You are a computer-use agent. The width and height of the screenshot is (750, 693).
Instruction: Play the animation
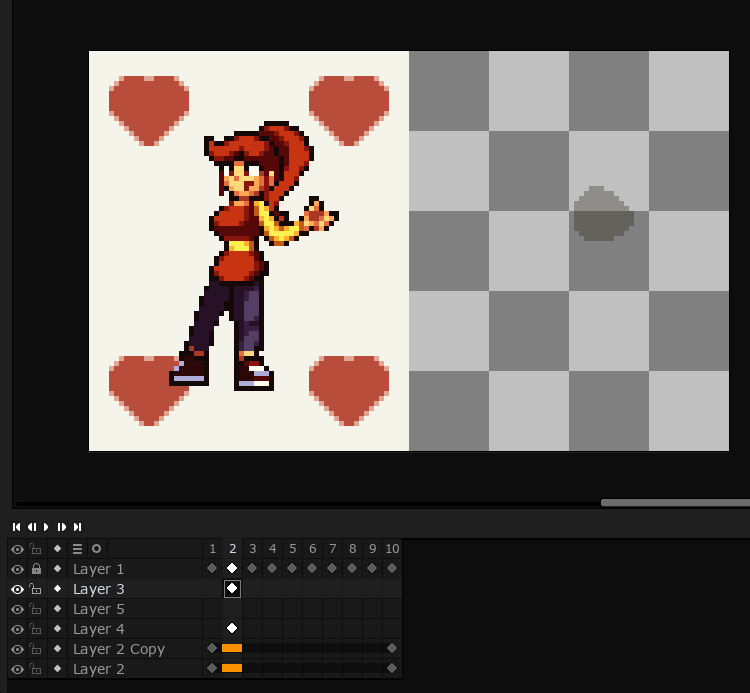point(46,527)
